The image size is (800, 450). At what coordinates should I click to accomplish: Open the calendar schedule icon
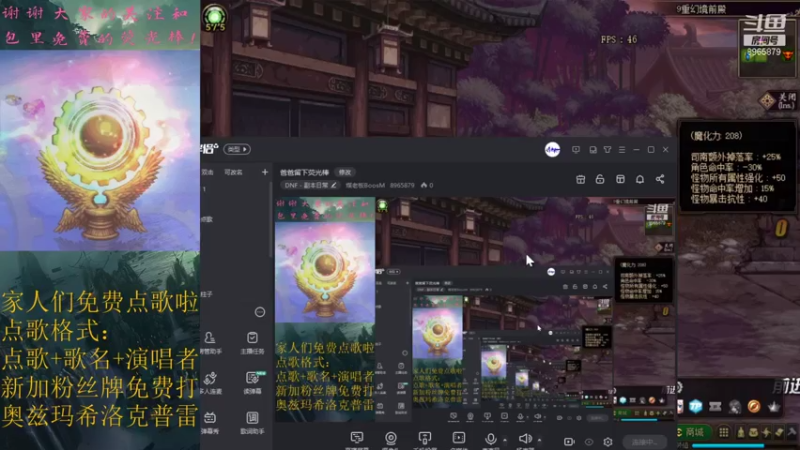click(580, 179)
